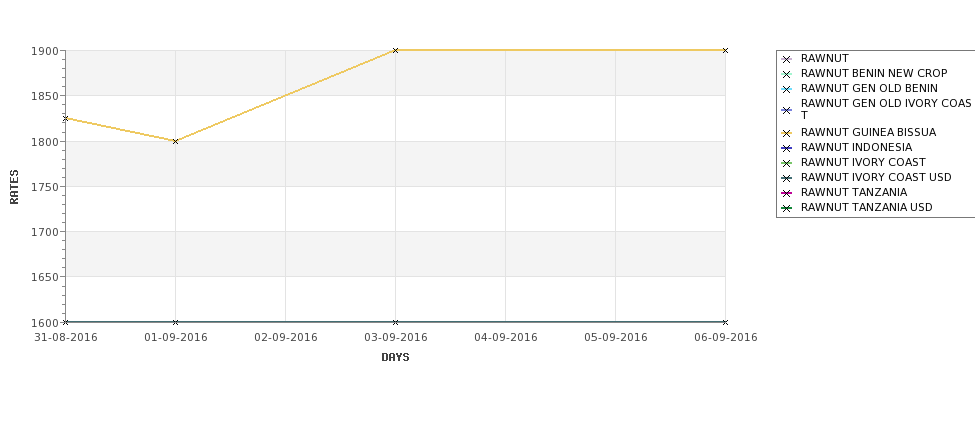Viewport: 975px width, 429px height.
Task: Click the RAWNUT legend marker icon
Action: 787,59
